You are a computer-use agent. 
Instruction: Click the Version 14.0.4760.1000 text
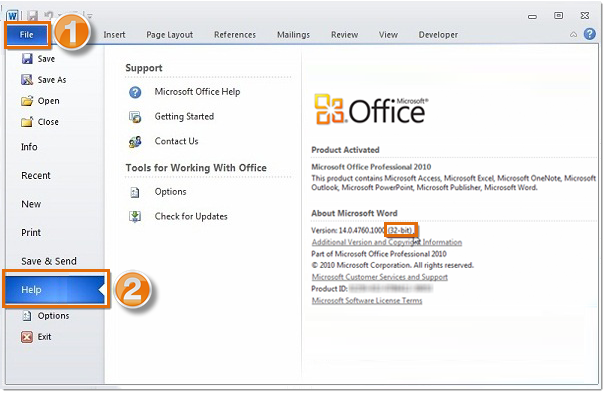pyautogui.click(x=348, y=231)
